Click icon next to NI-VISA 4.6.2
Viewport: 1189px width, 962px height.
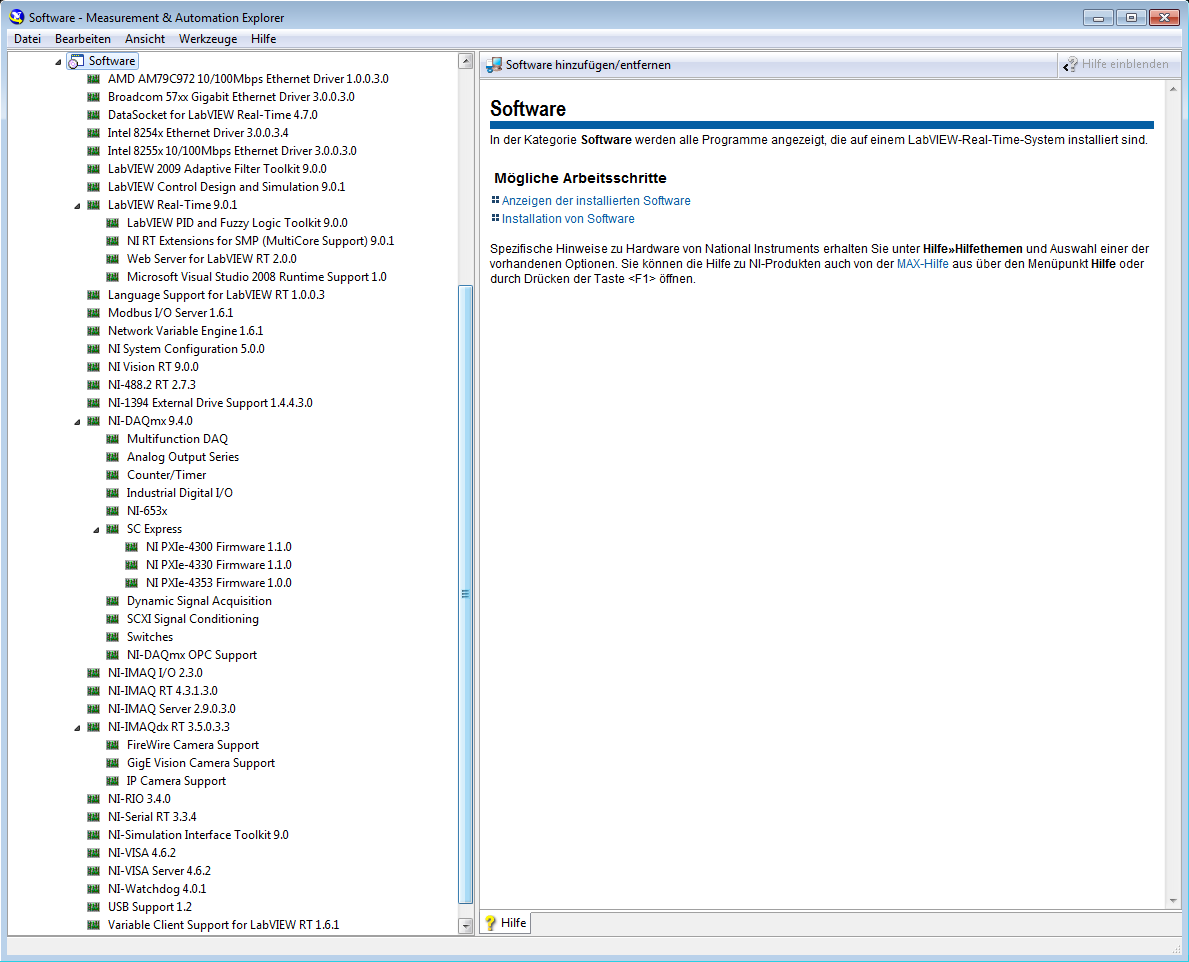(93, 853)
